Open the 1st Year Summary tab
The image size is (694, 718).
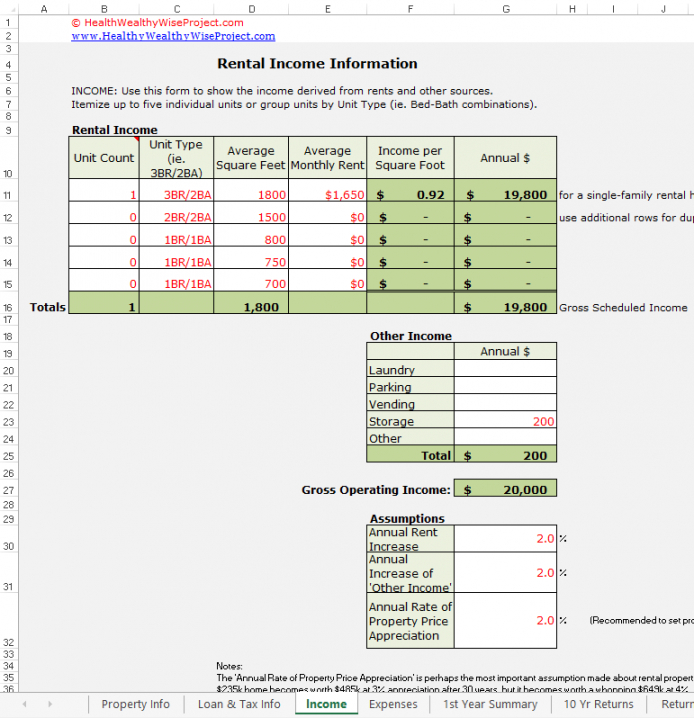coord(490,704)
